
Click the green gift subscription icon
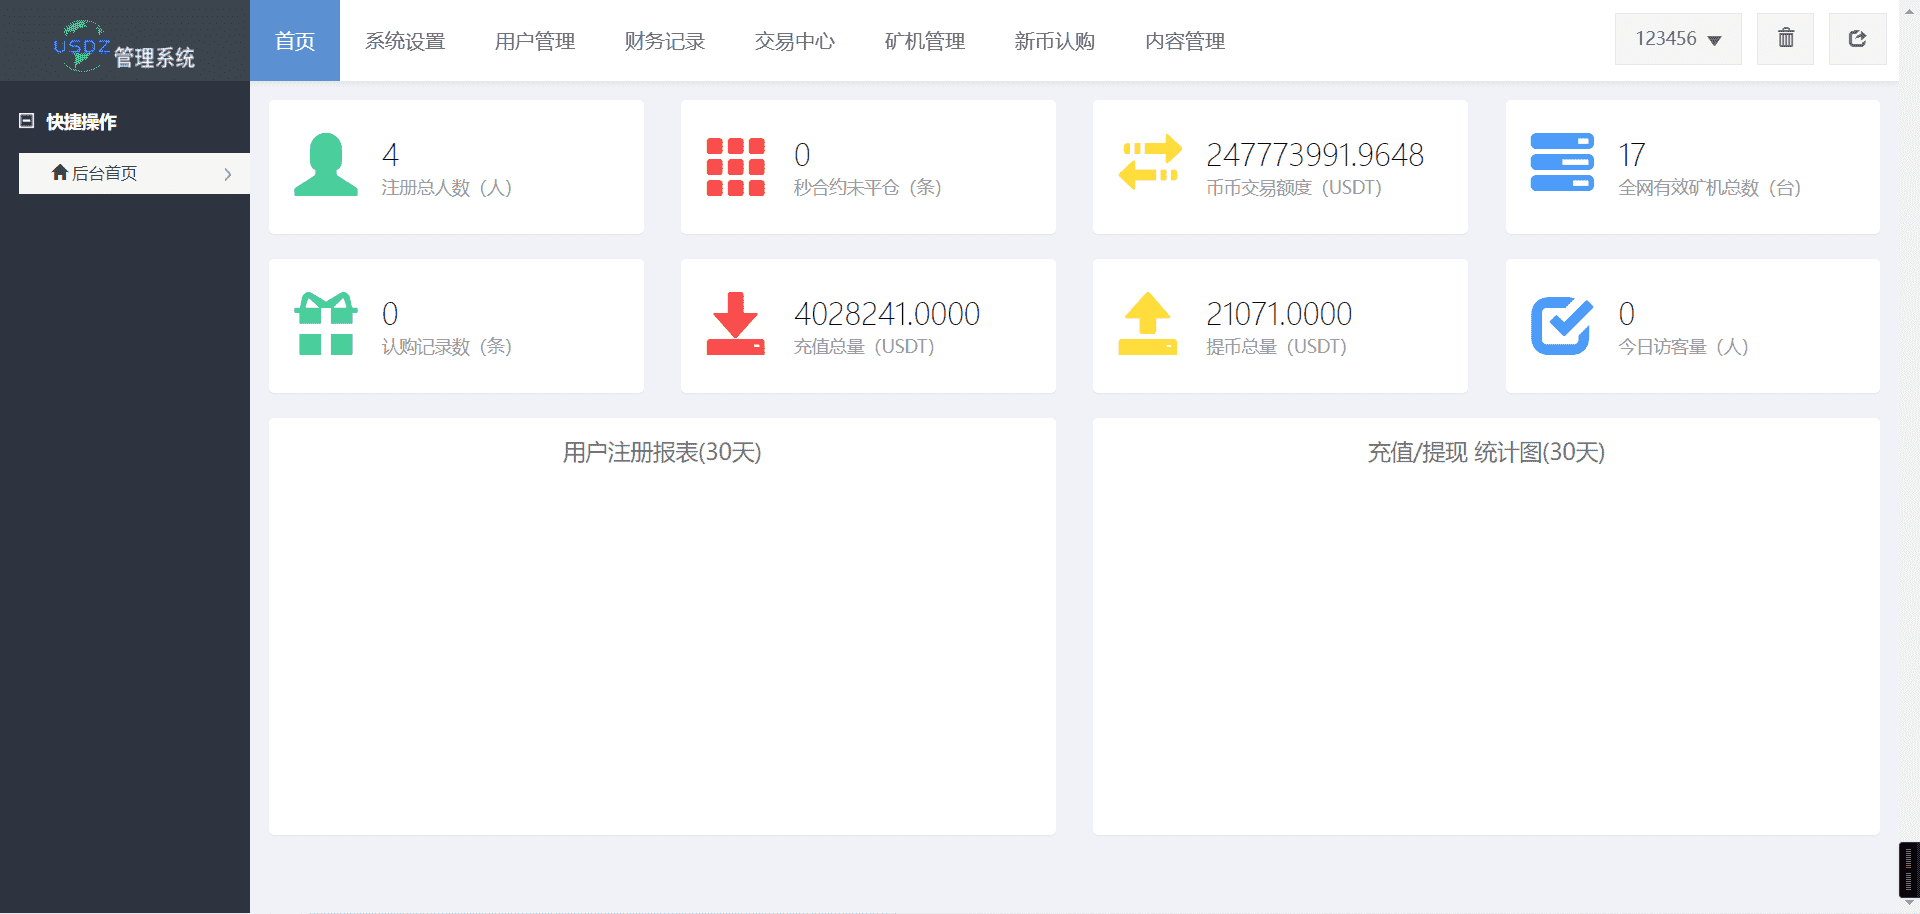coord(325,324)
